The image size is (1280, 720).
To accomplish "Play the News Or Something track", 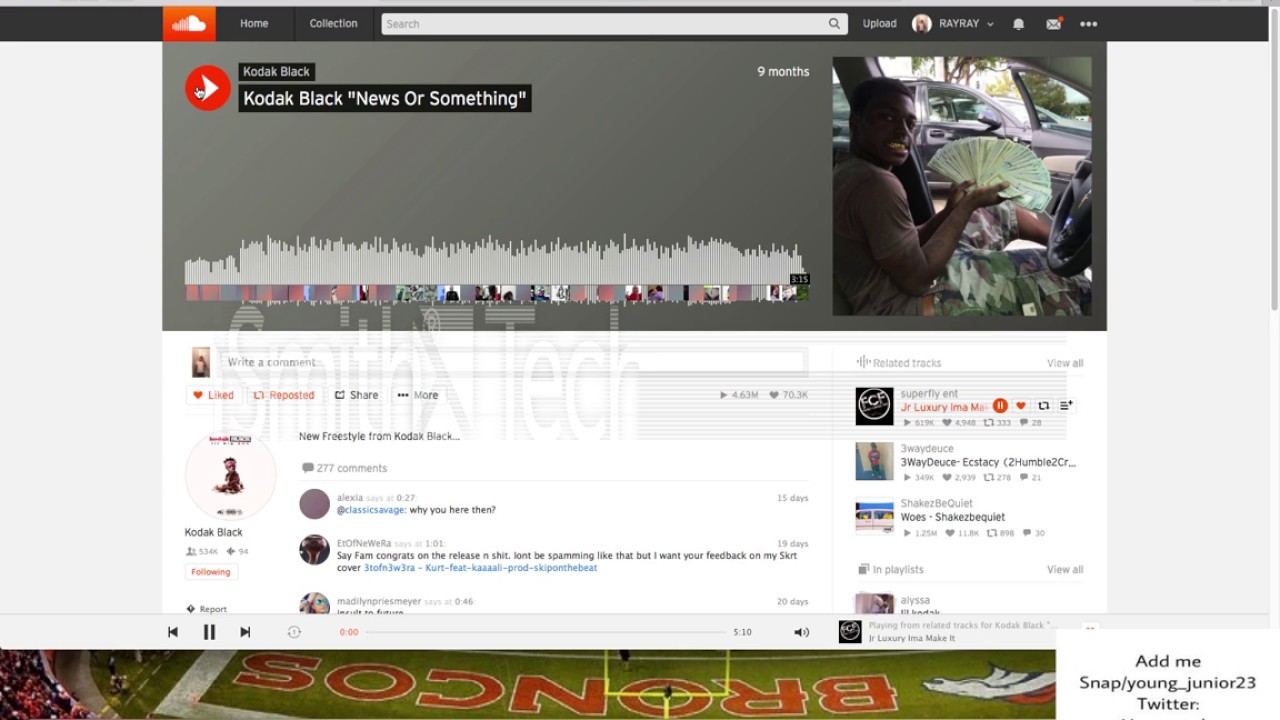I will tap(208, 88).
